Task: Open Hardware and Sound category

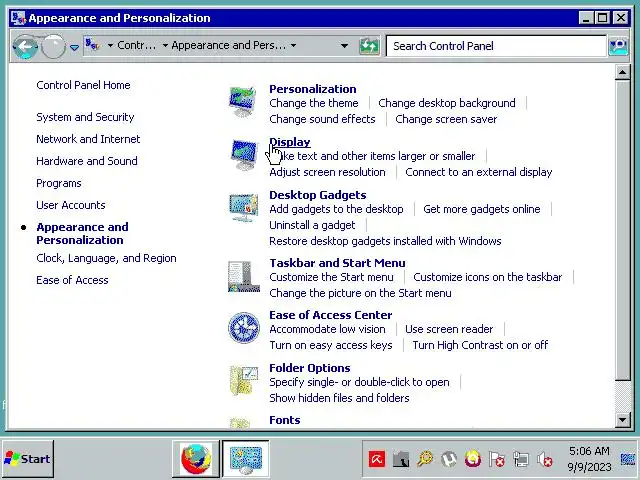Action: point(87,161)
